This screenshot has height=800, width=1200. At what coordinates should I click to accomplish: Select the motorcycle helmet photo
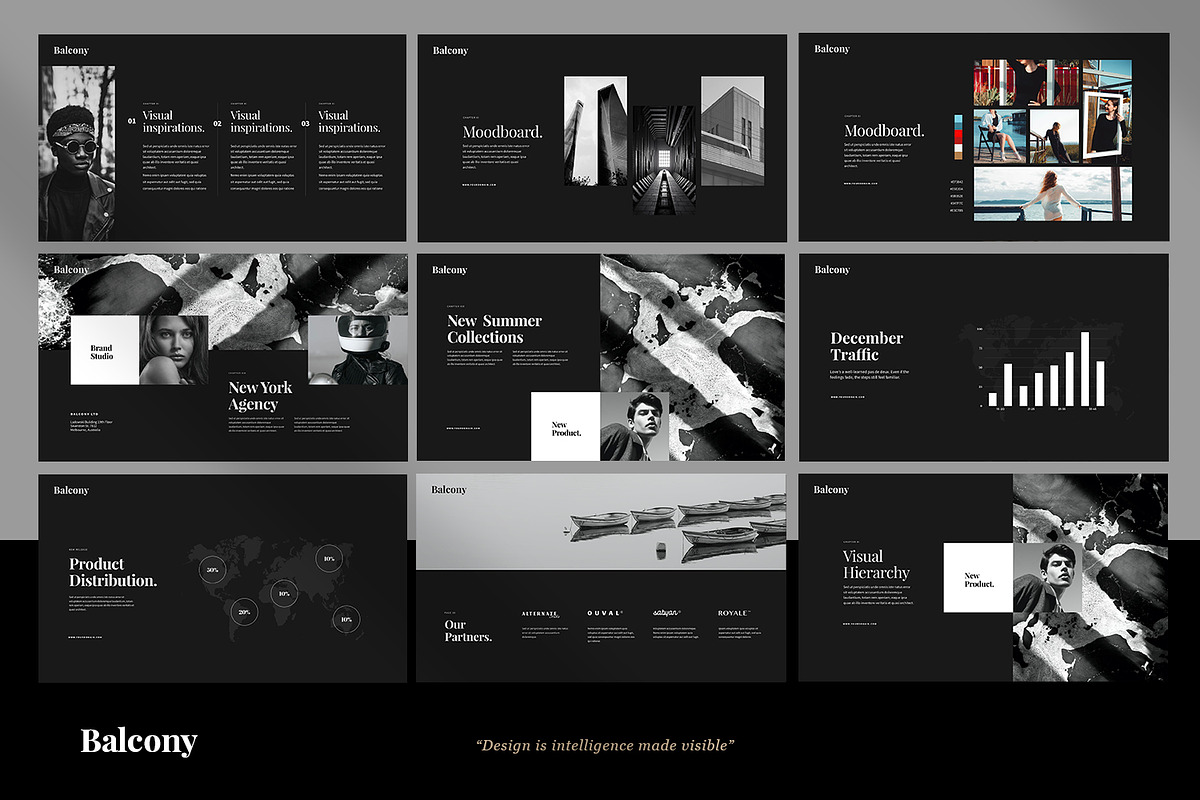357,350
